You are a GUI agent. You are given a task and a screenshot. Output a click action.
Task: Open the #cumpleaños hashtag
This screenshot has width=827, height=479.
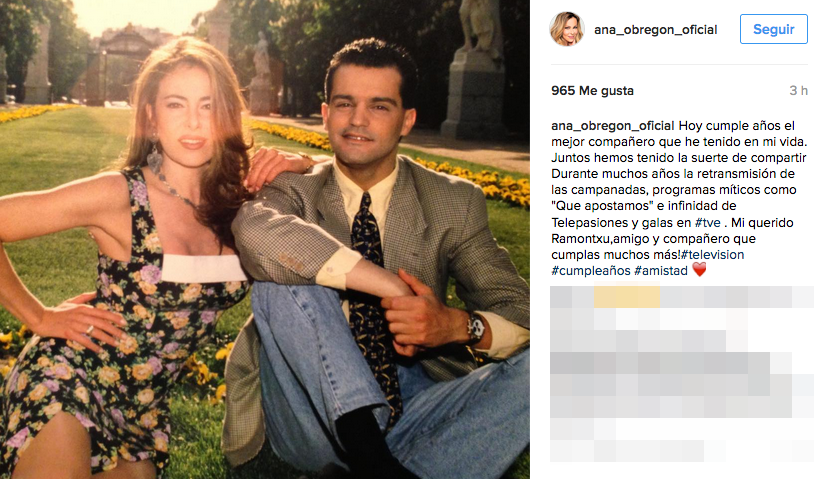591,271
